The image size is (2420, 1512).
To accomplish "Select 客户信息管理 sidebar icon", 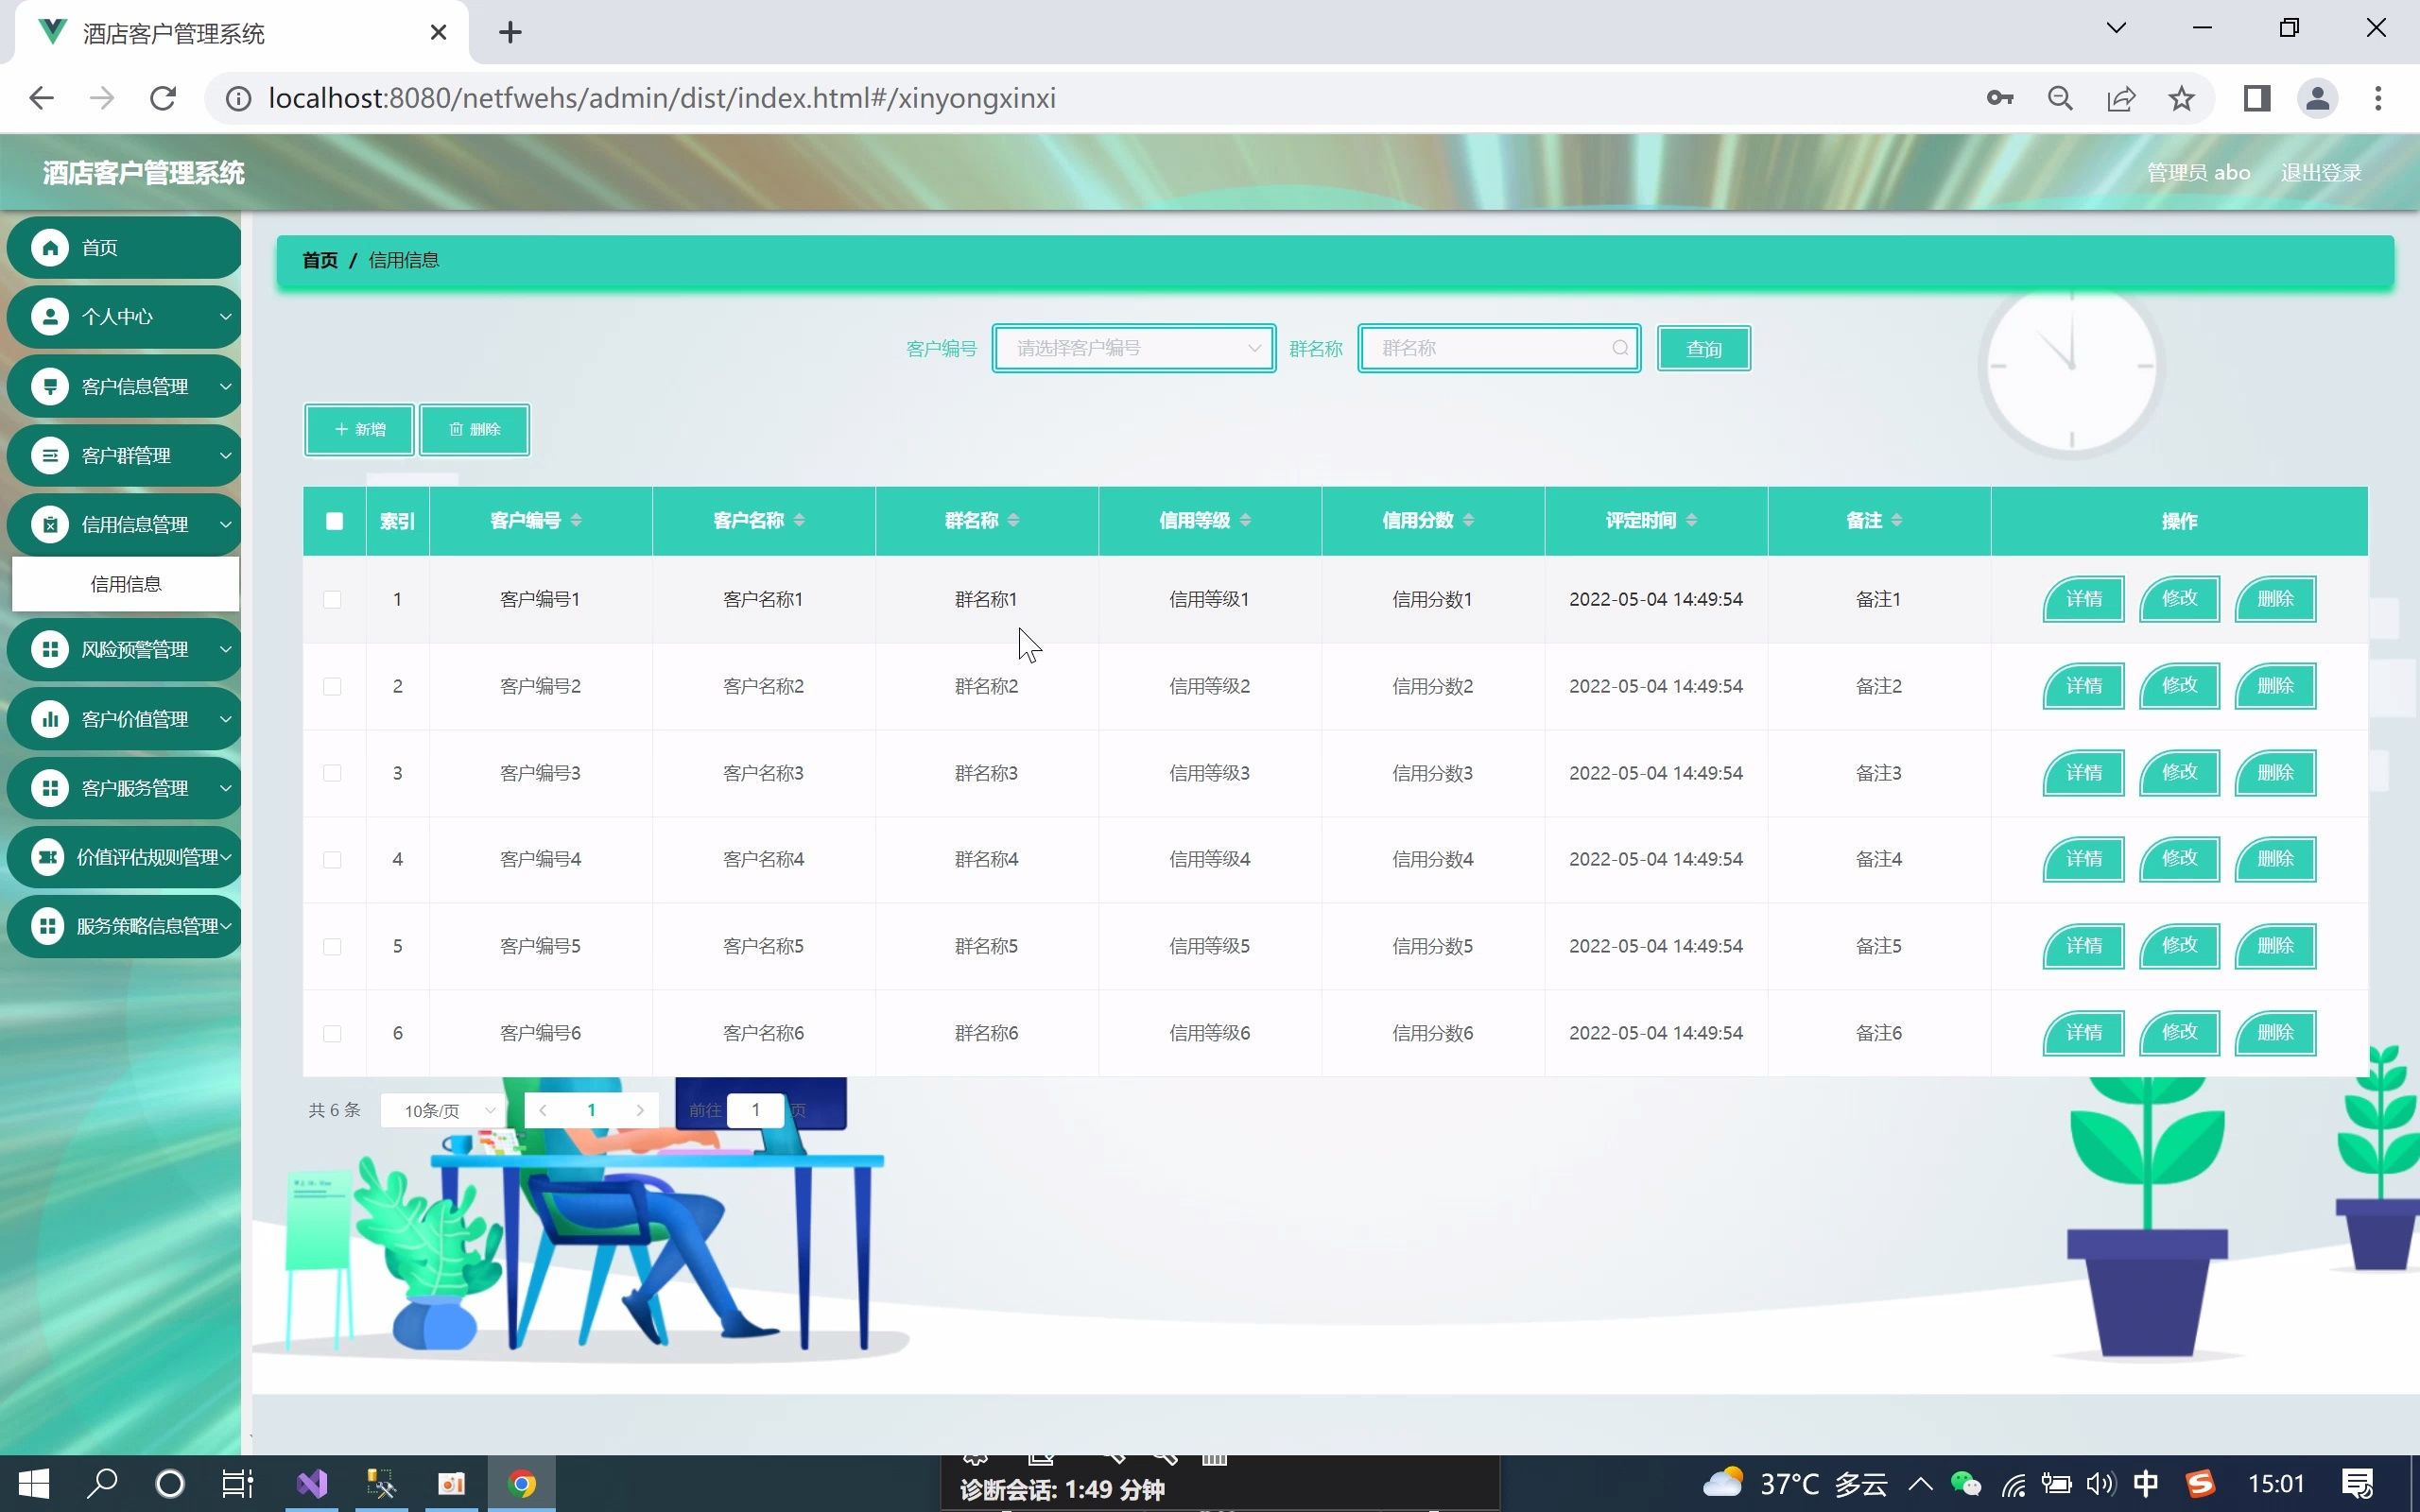I will point(50,386).
